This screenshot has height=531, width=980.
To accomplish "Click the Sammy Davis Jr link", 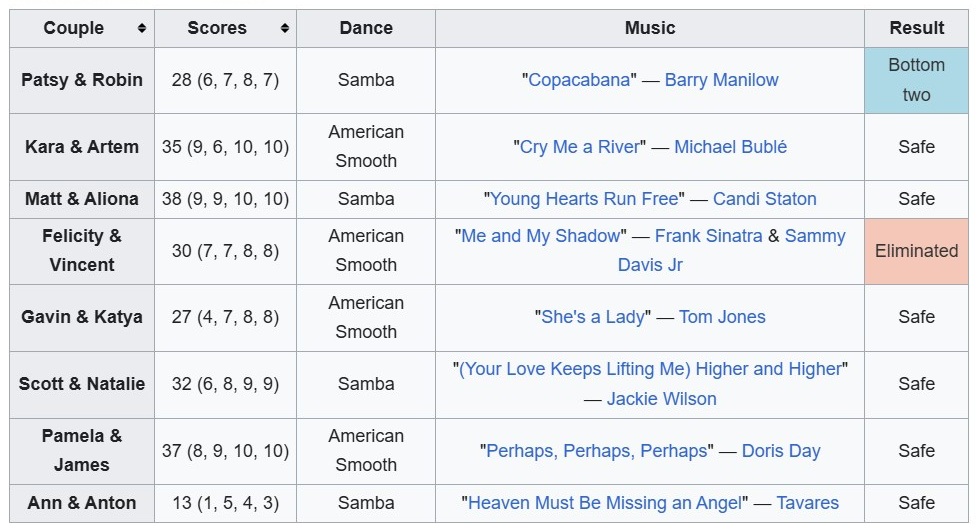I will (x=730, y=252).
